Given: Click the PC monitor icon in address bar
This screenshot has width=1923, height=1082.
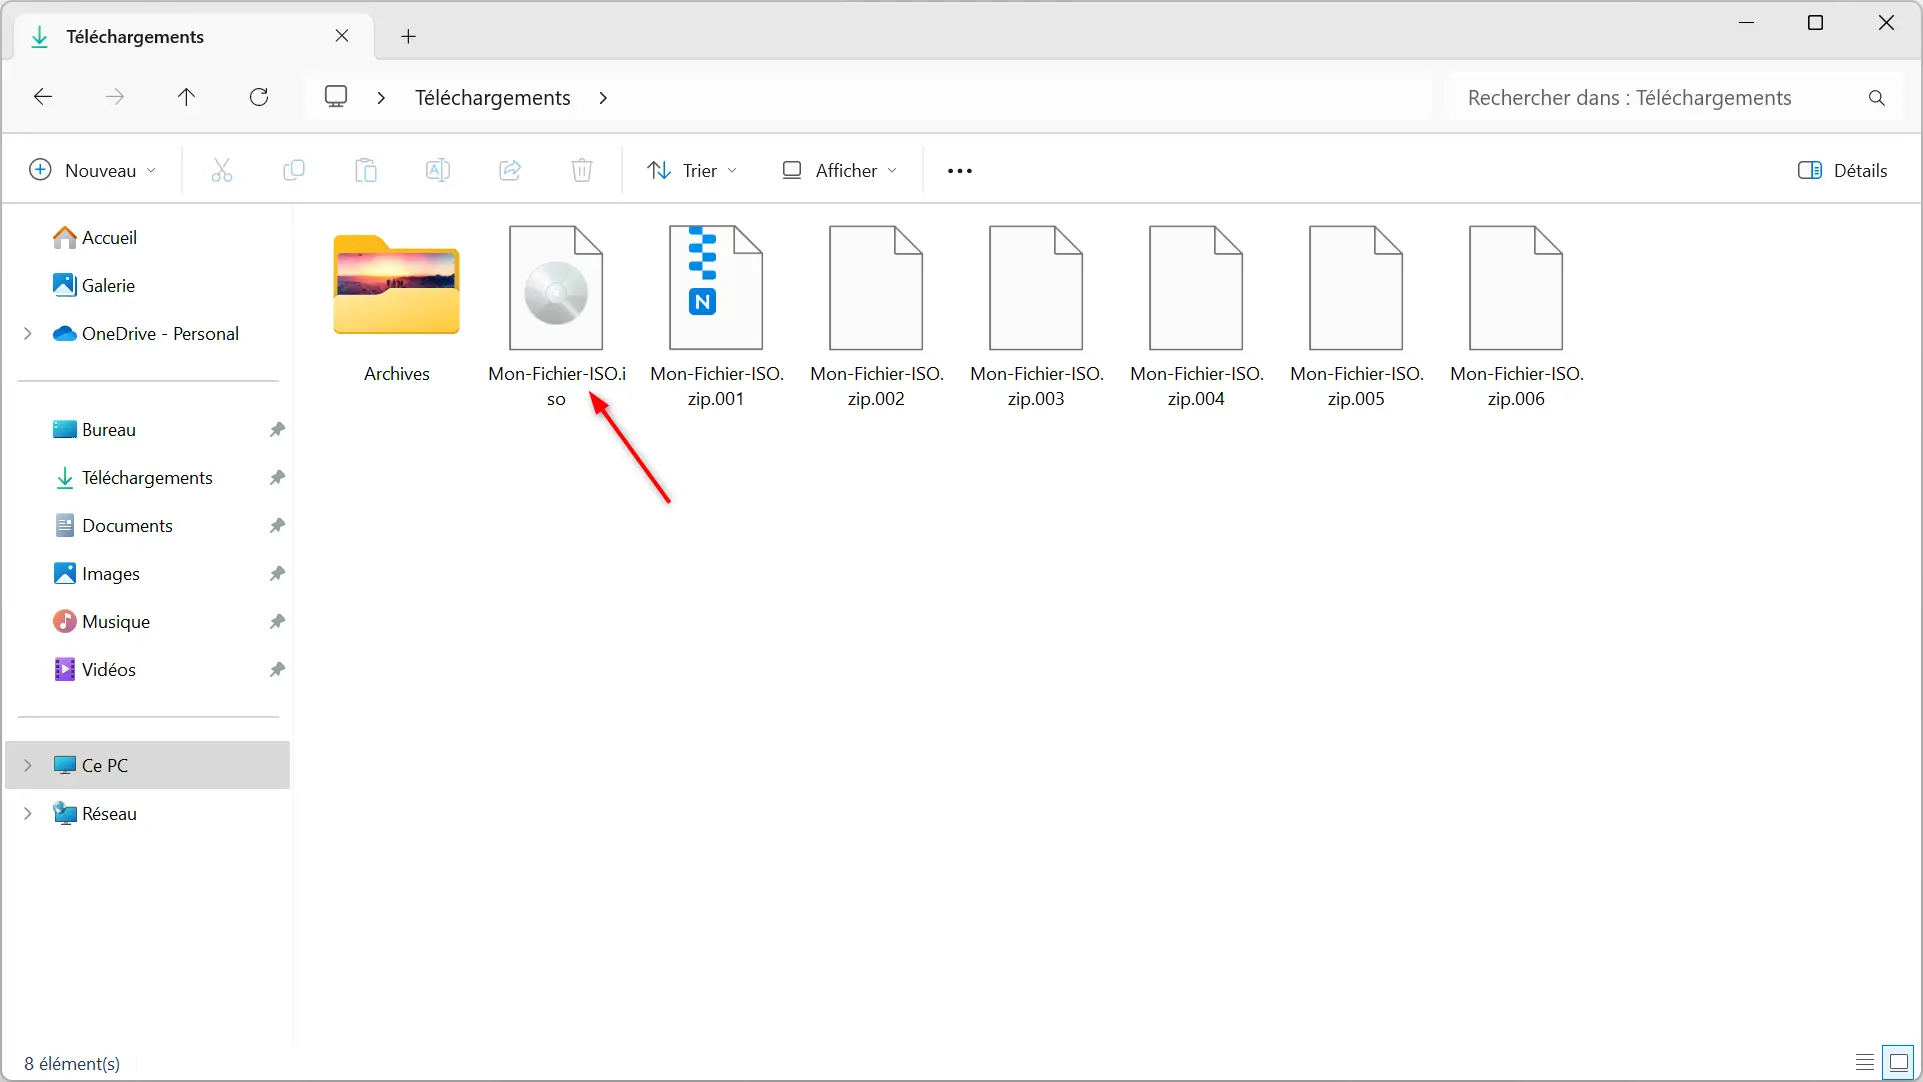Looking at the screenshot, I should click(x=336, y=97).
